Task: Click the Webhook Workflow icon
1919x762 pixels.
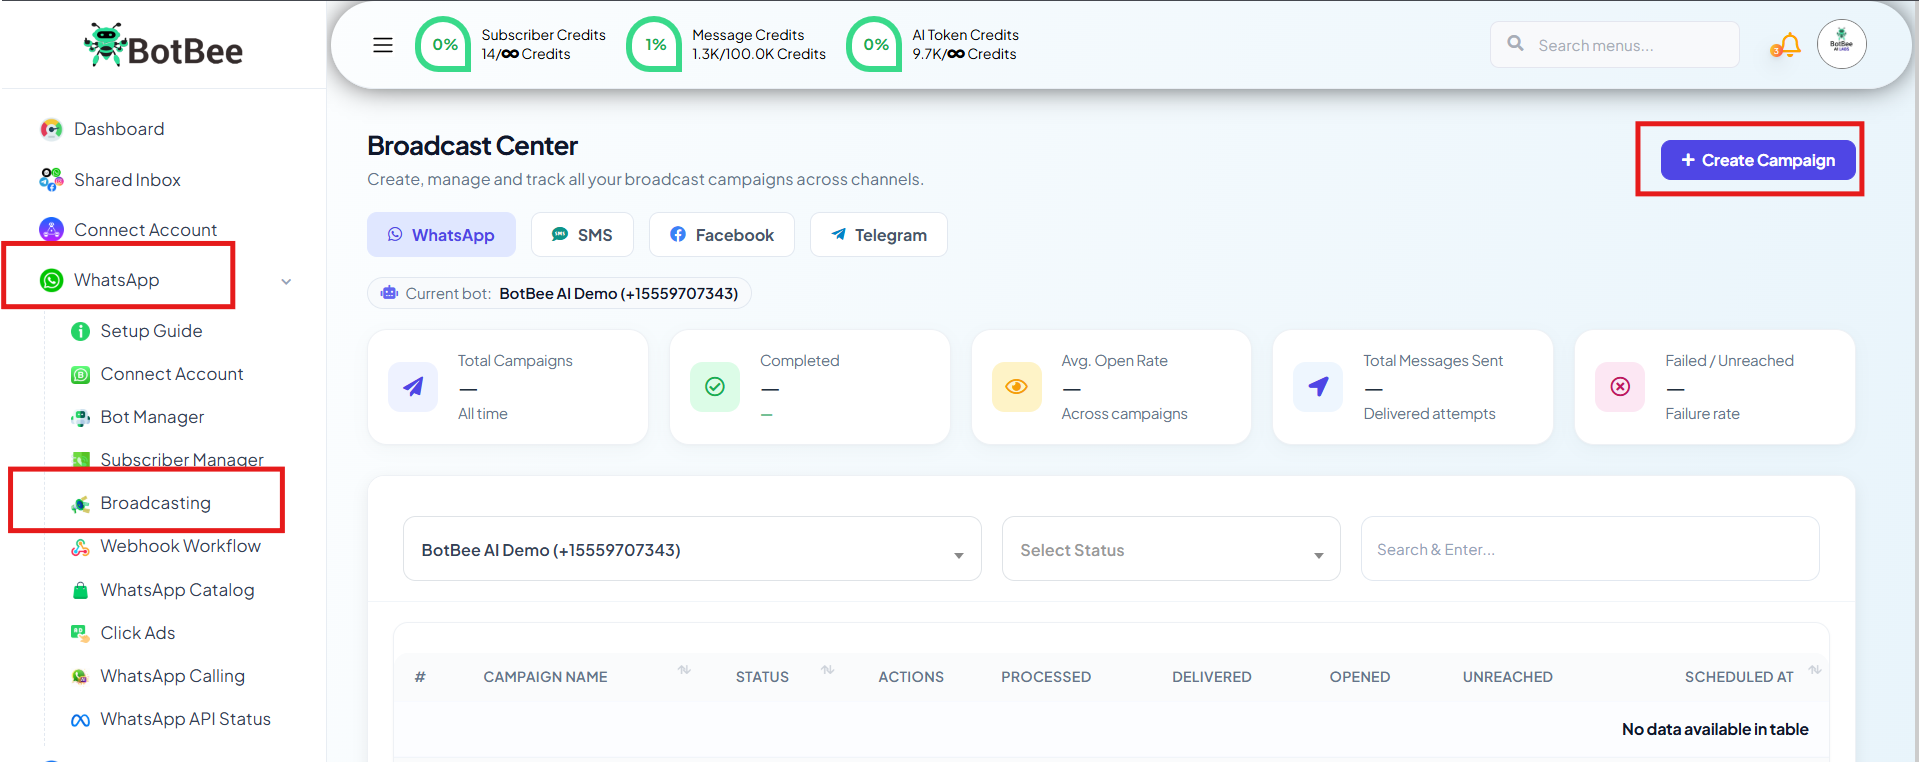Action: click(x=81, y=547)
